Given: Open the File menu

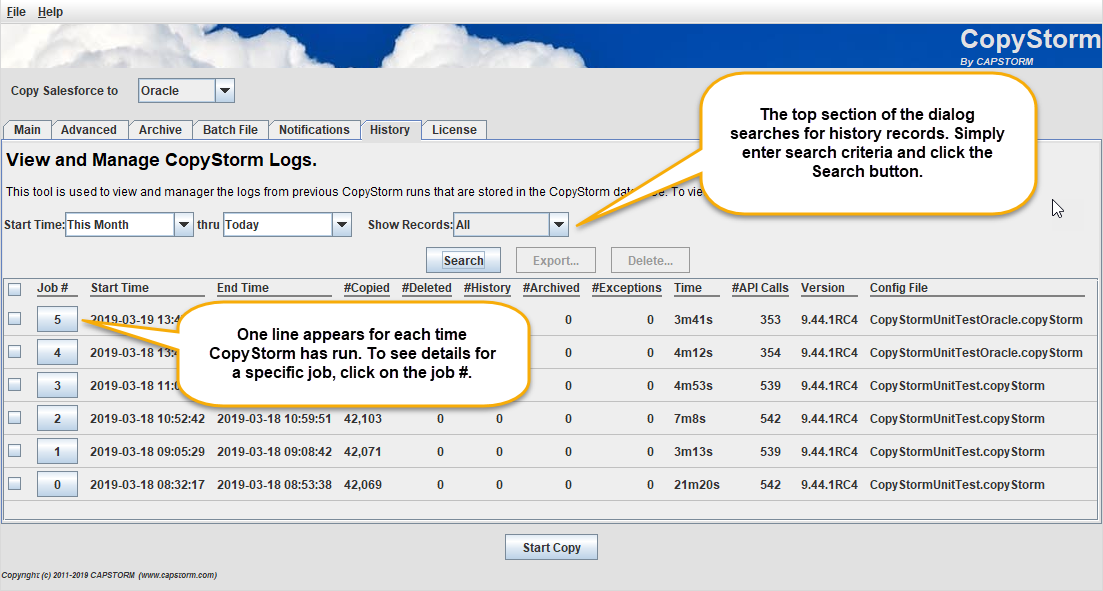Looking at the screenshot, I should pos(16,12).
